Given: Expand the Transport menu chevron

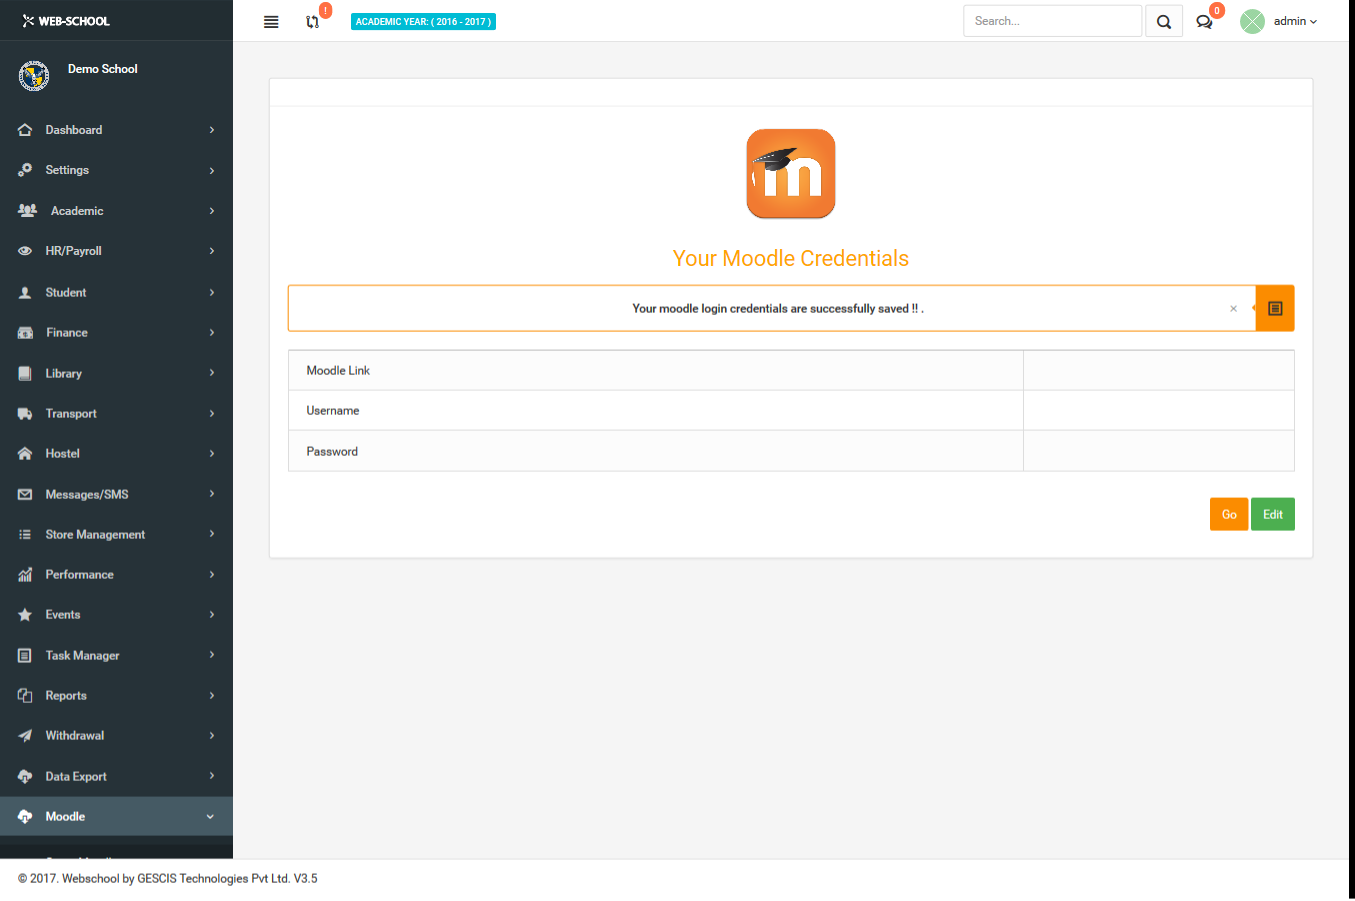Looking at the screenshot, I should click(x=212, y=413).
